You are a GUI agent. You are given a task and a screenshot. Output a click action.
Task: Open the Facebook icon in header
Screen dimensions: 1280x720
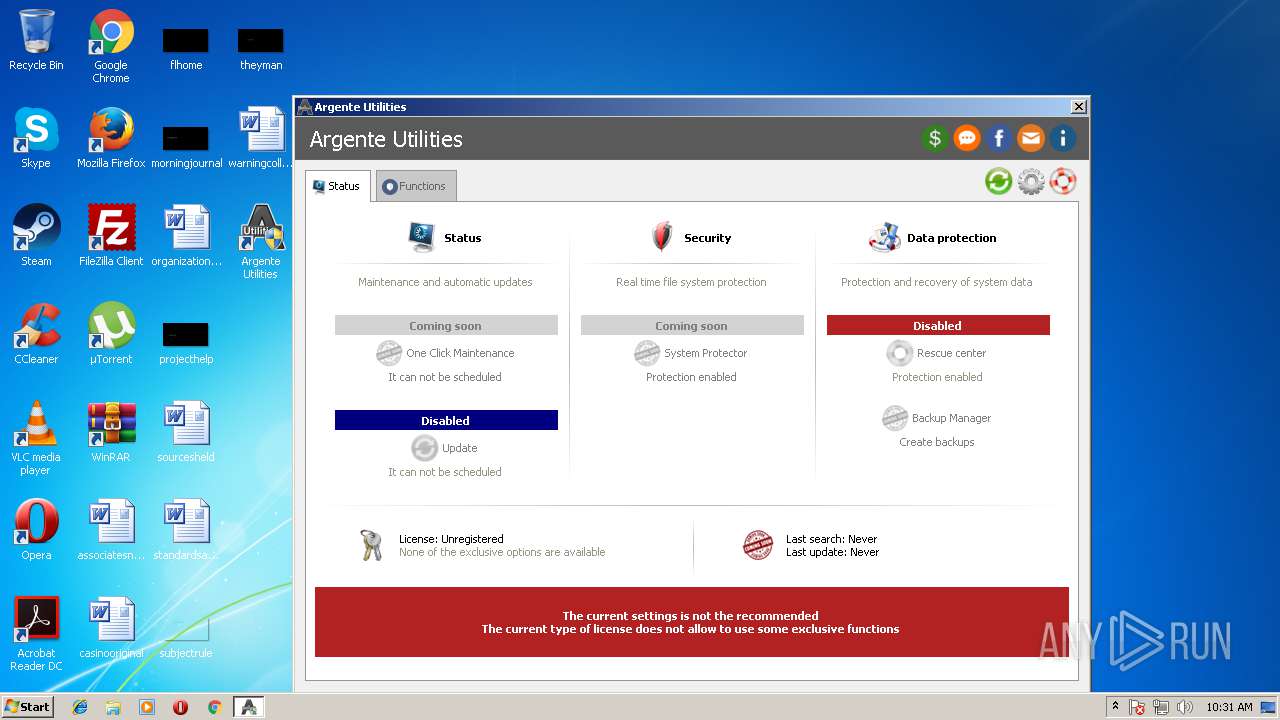click(999, 138)
